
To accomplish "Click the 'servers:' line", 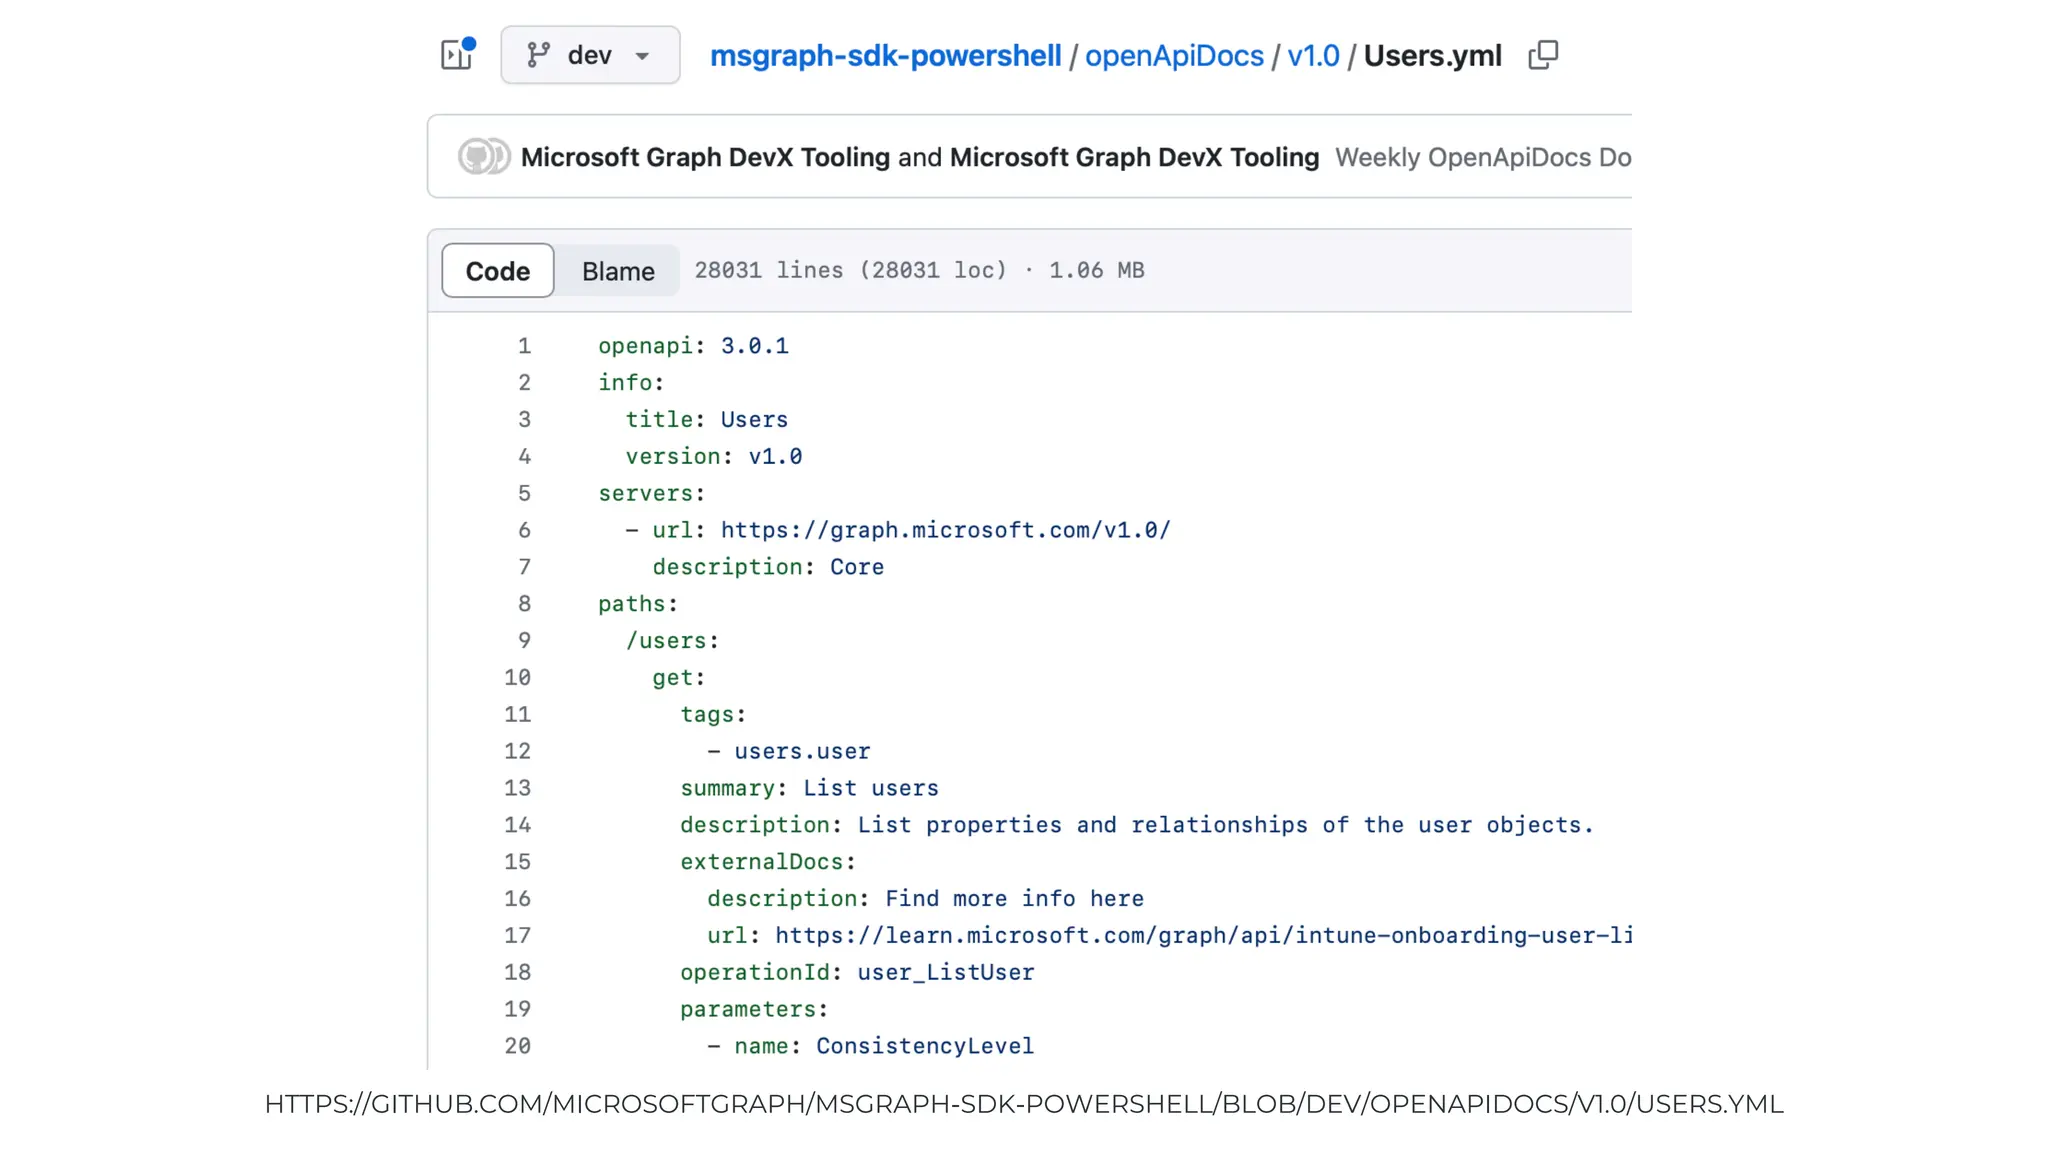I will tap(652, 494).
